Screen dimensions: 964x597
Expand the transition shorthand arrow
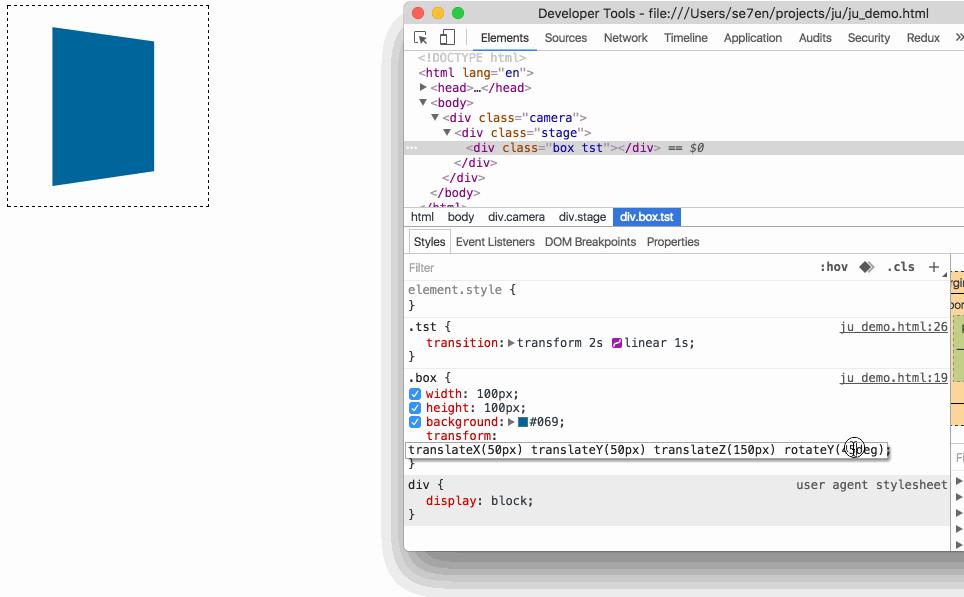(509, 342)
